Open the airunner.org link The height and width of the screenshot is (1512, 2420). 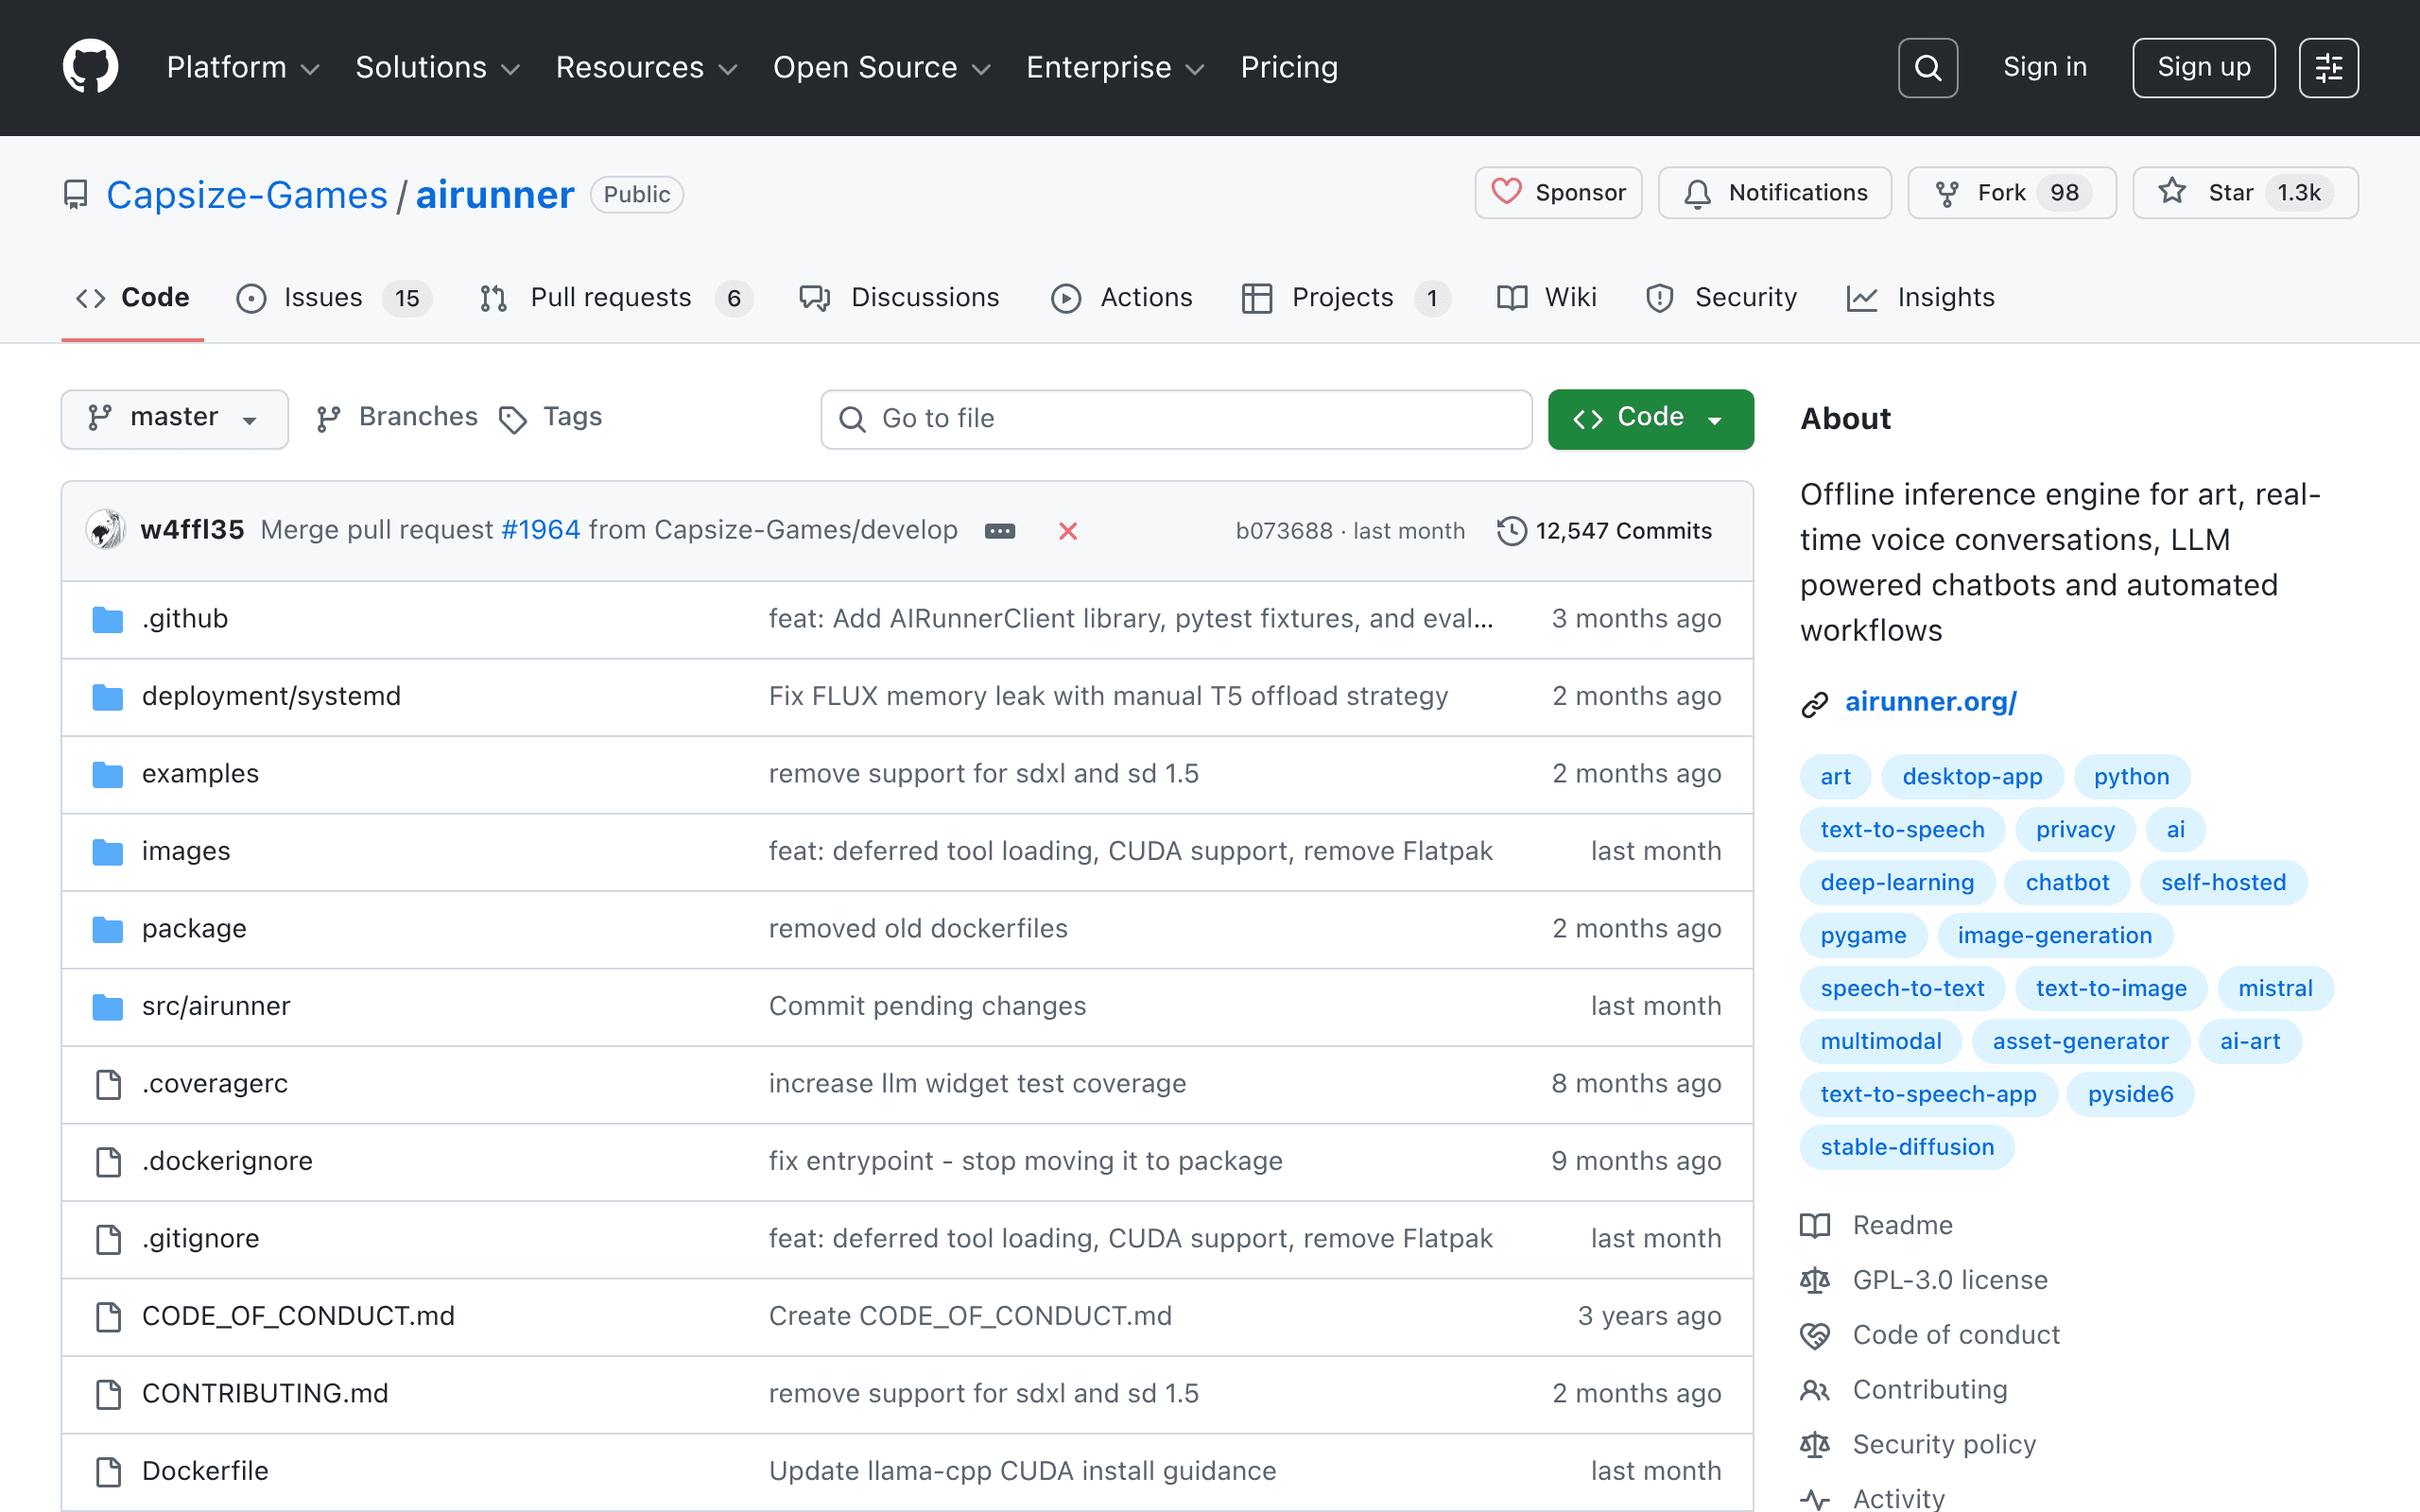pyautogui.click(x=1930, y=702)
